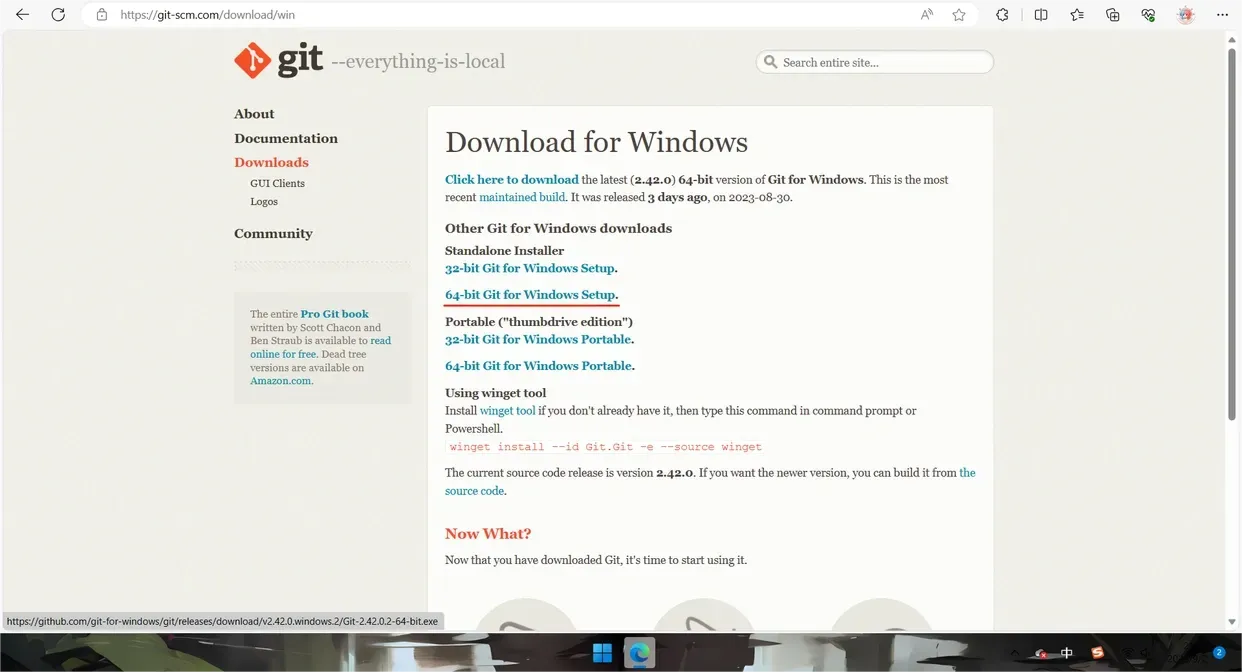
Task: Click the 64-bit Git for Windows Setup link
Action: [530, 295]
